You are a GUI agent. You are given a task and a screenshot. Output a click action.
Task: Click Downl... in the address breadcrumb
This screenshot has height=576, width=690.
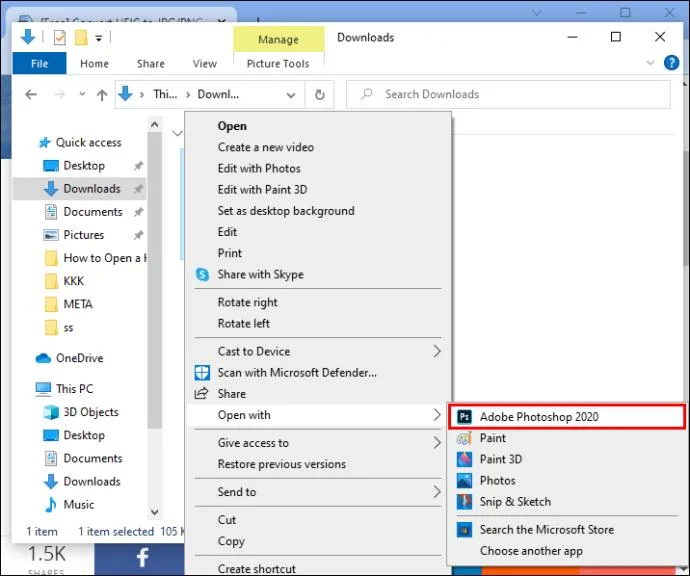[218, 94]
